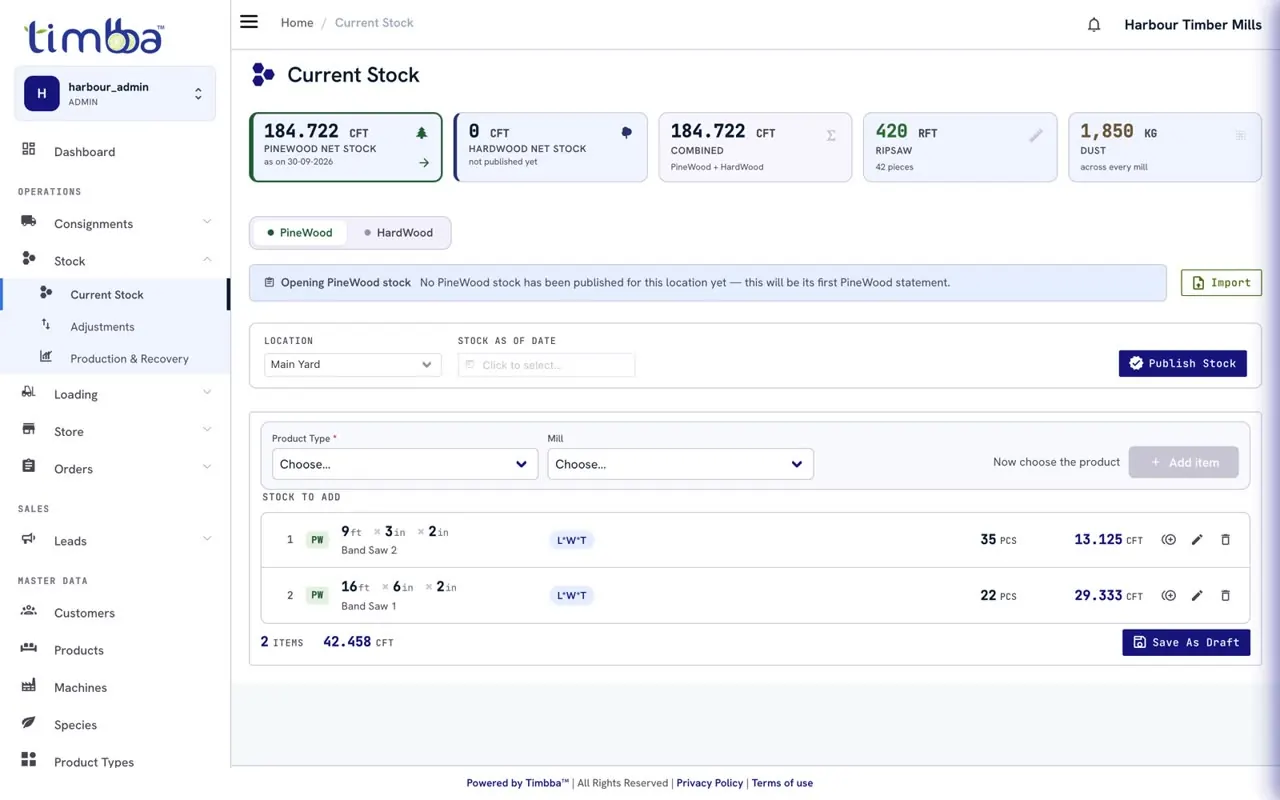Image resolution: width=1280 pixels, height=800 pixels.
Task: Click the Stock As Of Date field
Action: 546,365
